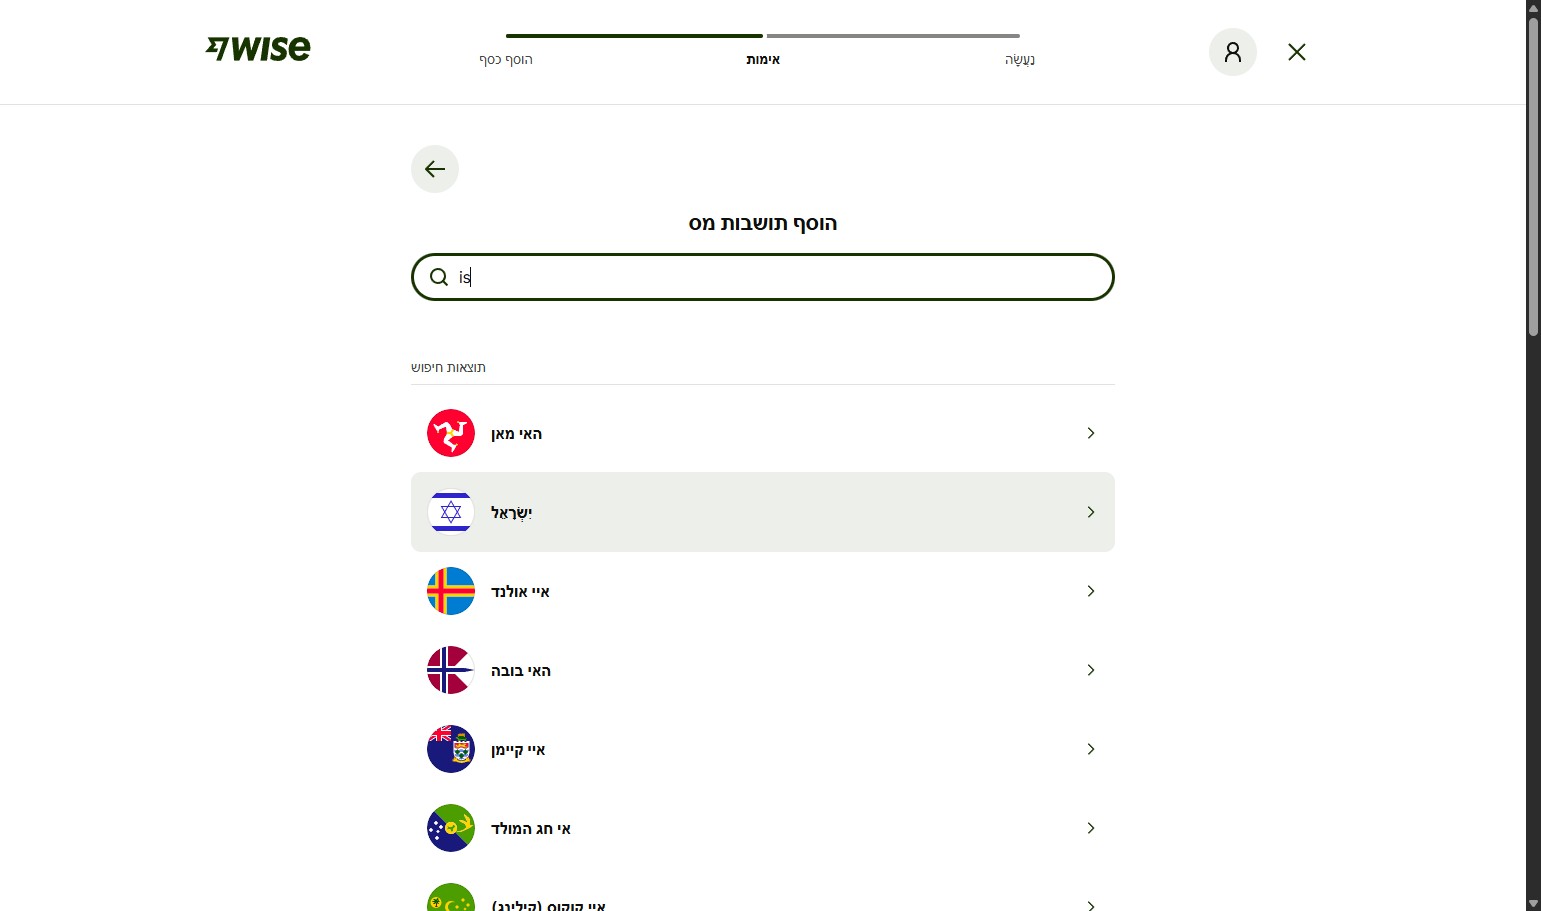Viewport: 1541px width, 911px height.
Task: Click the back arrow button
Action: [x=435, y=169]
